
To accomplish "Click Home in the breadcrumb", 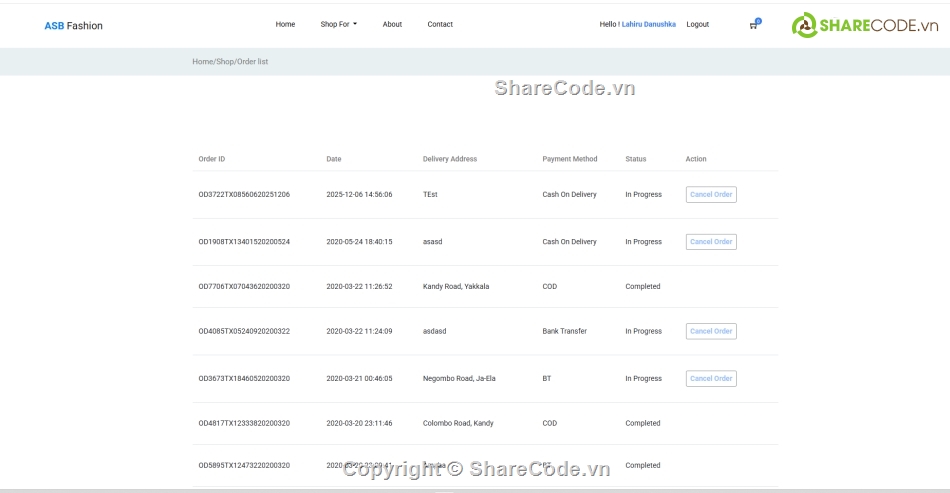I will tap(202, 62).
